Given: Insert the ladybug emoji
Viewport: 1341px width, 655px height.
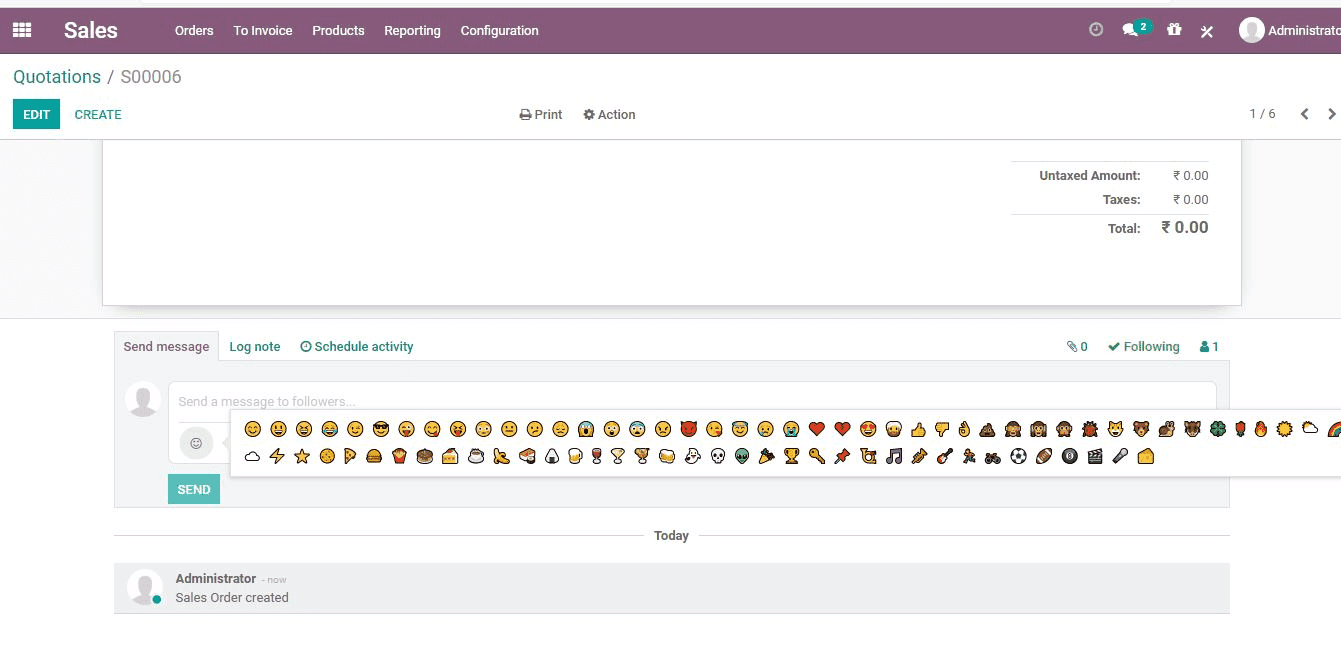Looking at the screenshot, I should (x=1090, y=429).
